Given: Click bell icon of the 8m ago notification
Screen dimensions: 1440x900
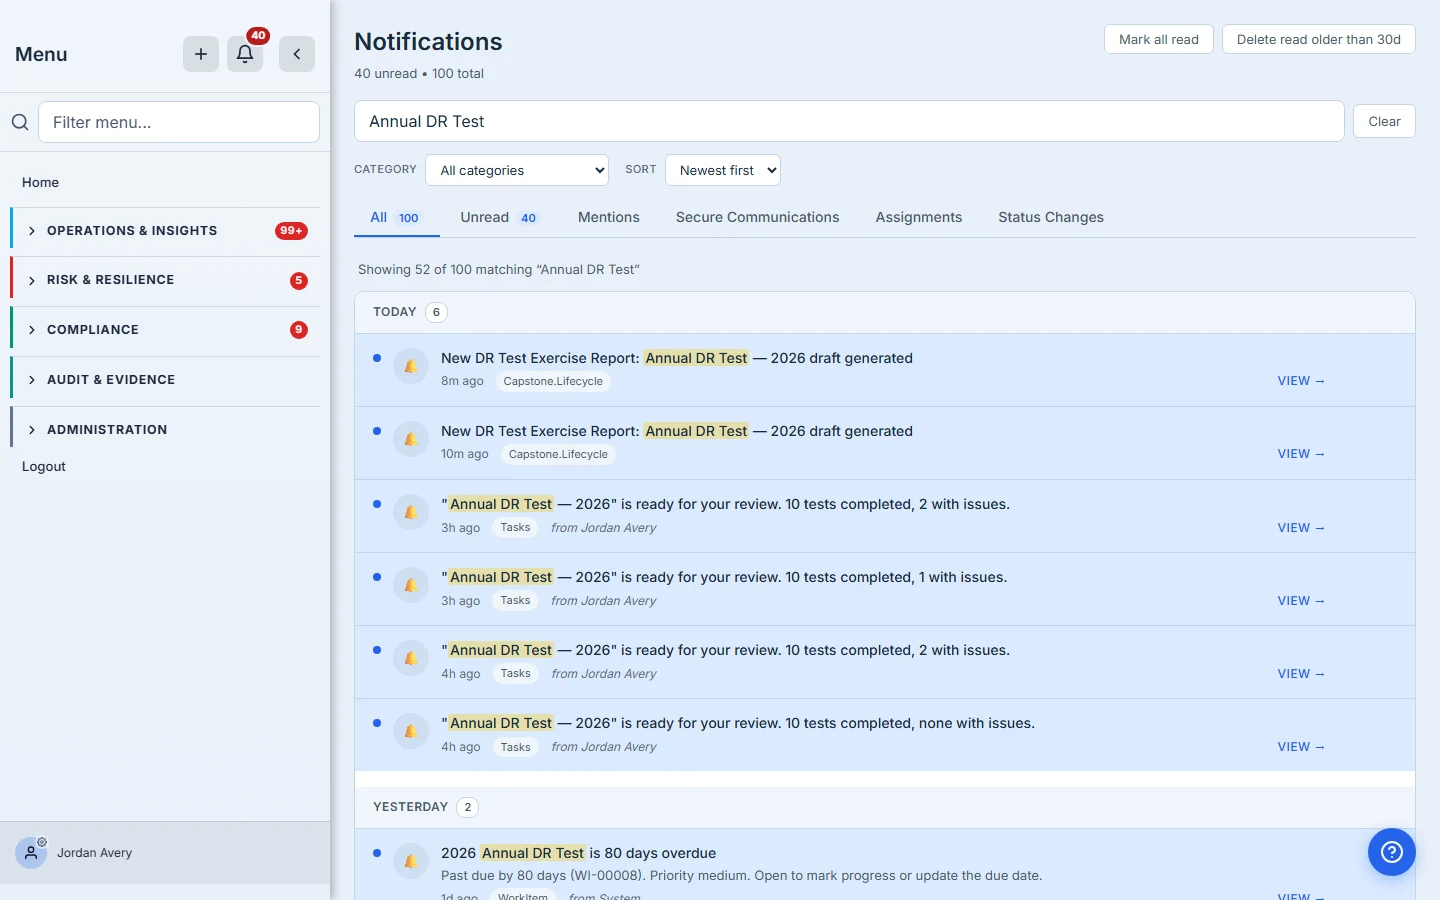Looking at the screenshot, I should coord(411,366).
